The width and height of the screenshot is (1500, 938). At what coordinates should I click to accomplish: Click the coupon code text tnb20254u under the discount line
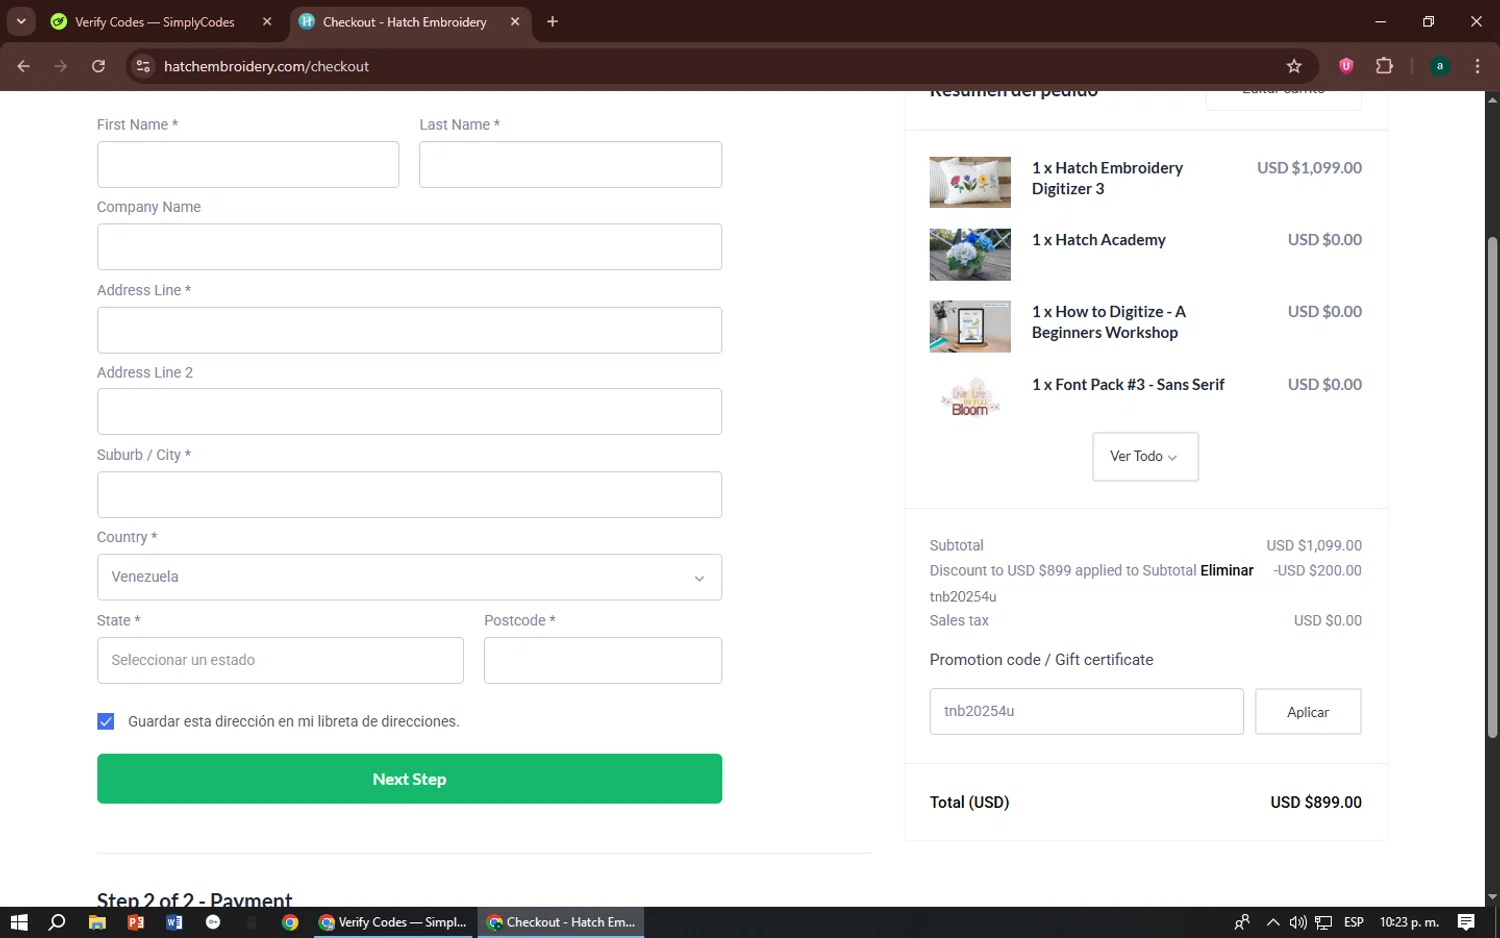pyautogui.click(x=963, y=596)
